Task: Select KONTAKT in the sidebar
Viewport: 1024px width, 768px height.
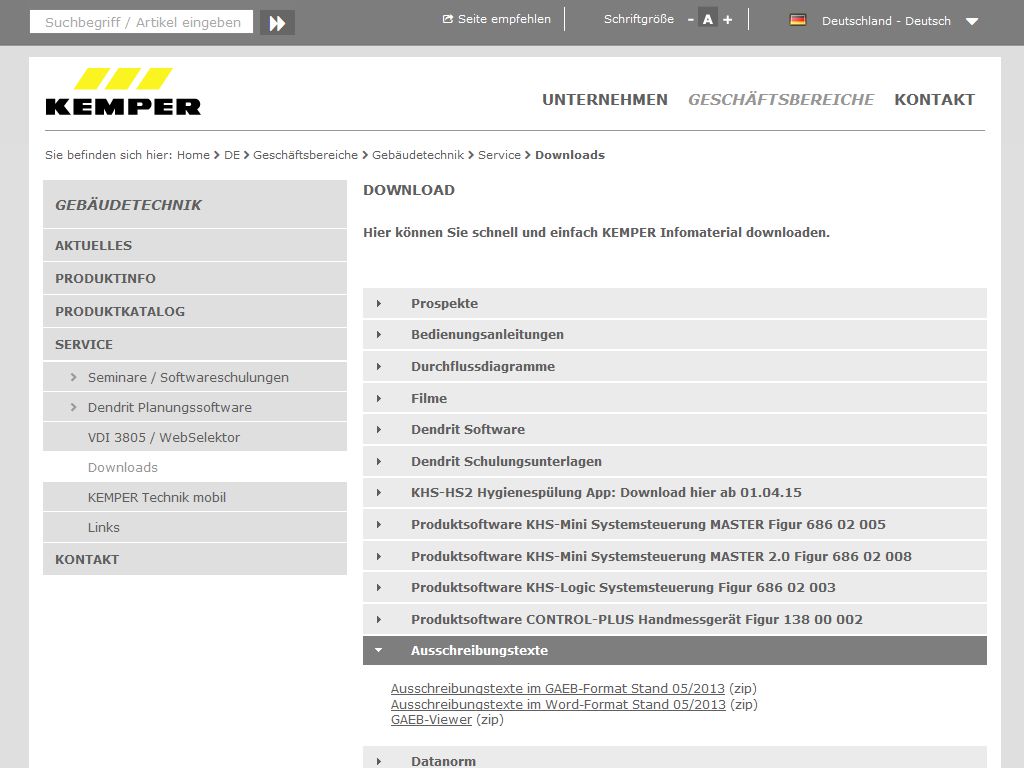Action: [x=195, y=560]
